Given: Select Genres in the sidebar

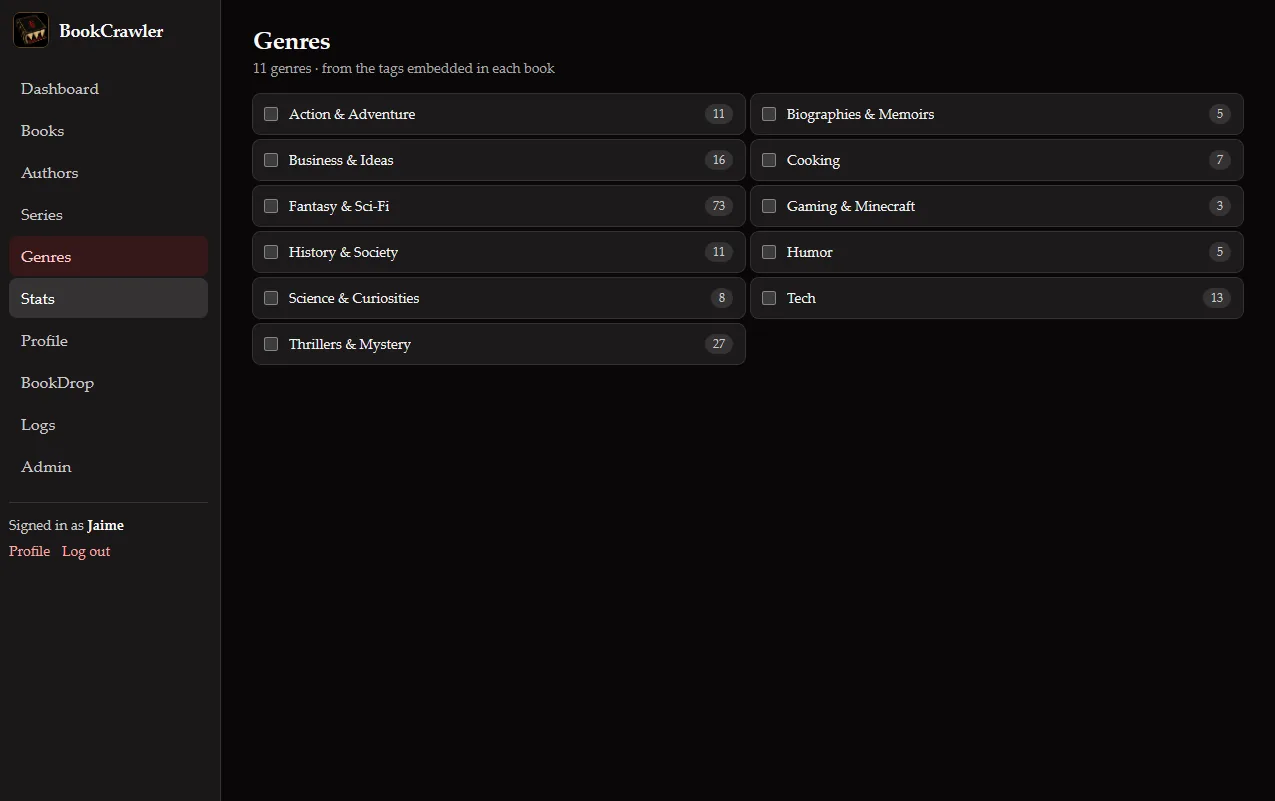Looking at the screenshot, I should [x=108, y=257].
